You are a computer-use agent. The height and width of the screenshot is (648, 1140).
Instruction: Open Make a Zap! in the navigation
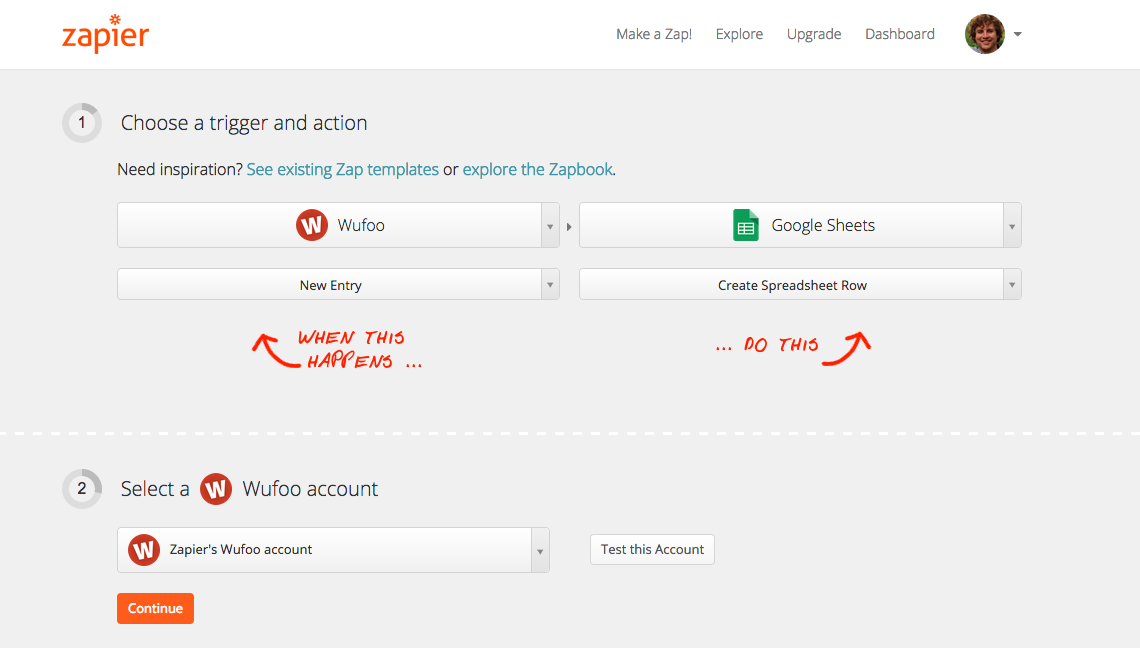tap(654, 34)
